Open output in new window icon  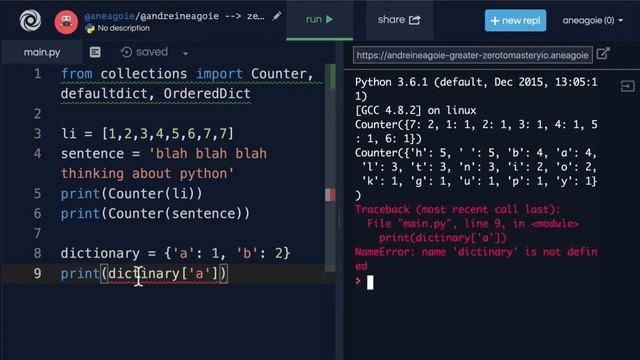pyautogui.click(x=603, y=53)
